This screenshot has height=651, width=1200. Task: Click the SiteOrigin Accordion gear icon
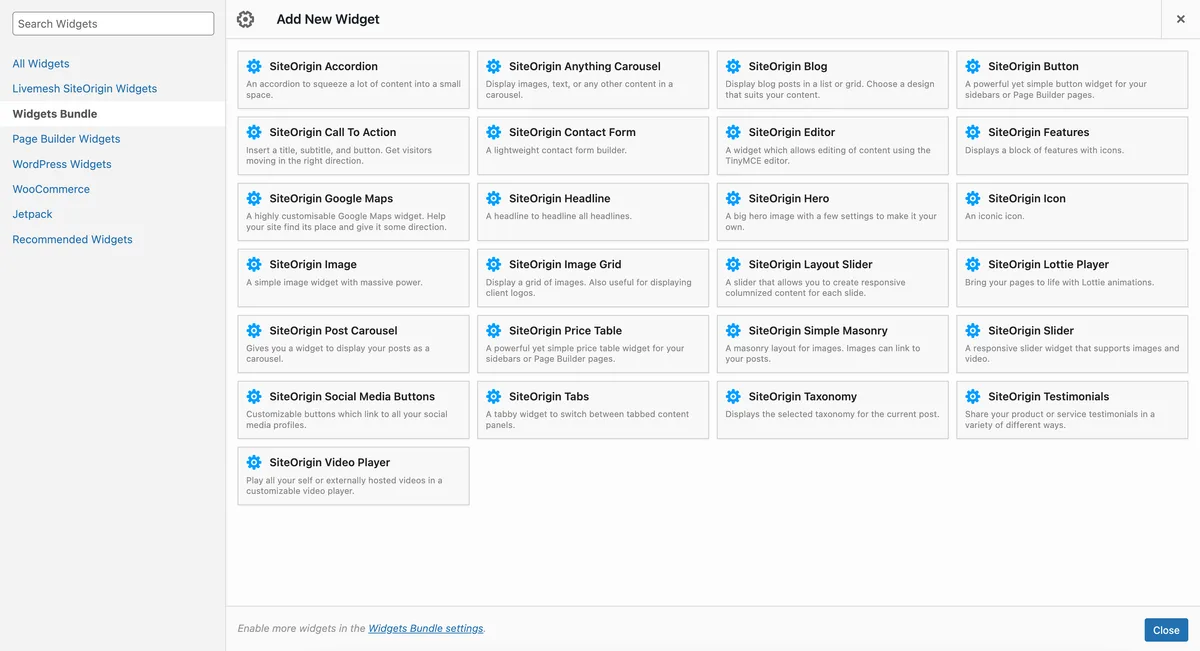254,66
